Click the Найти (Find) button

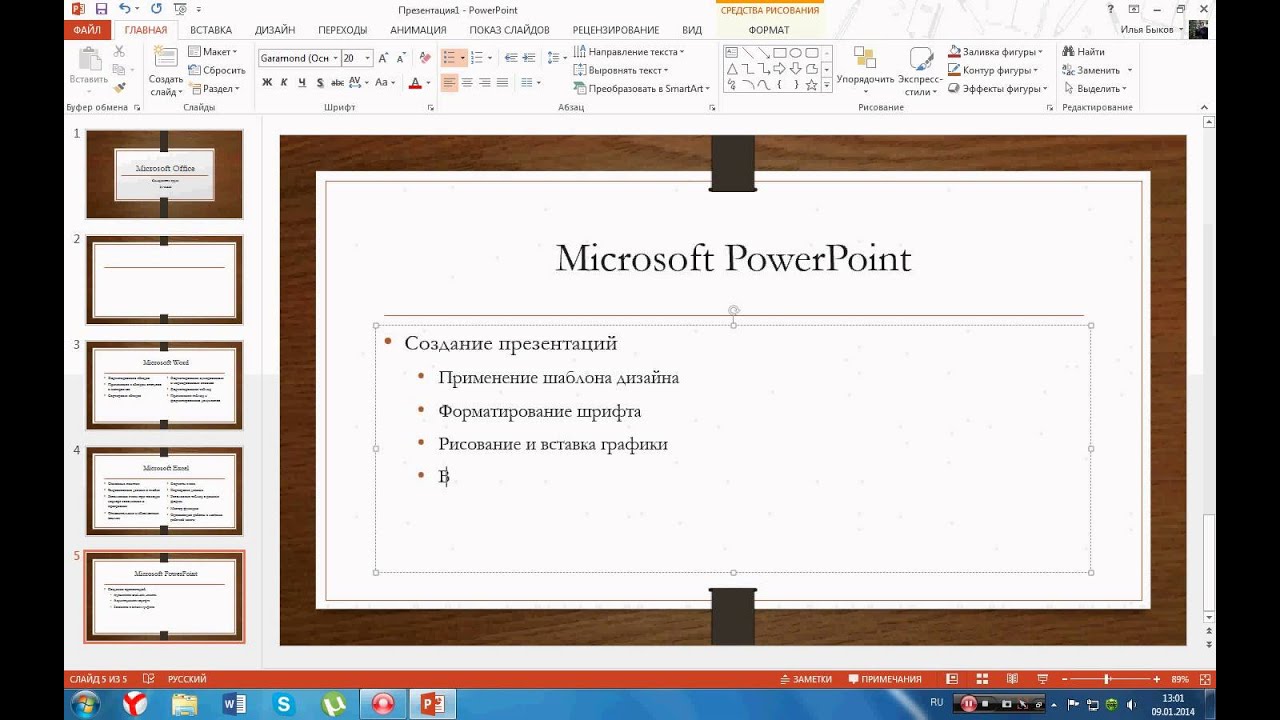coord(1084,51)
